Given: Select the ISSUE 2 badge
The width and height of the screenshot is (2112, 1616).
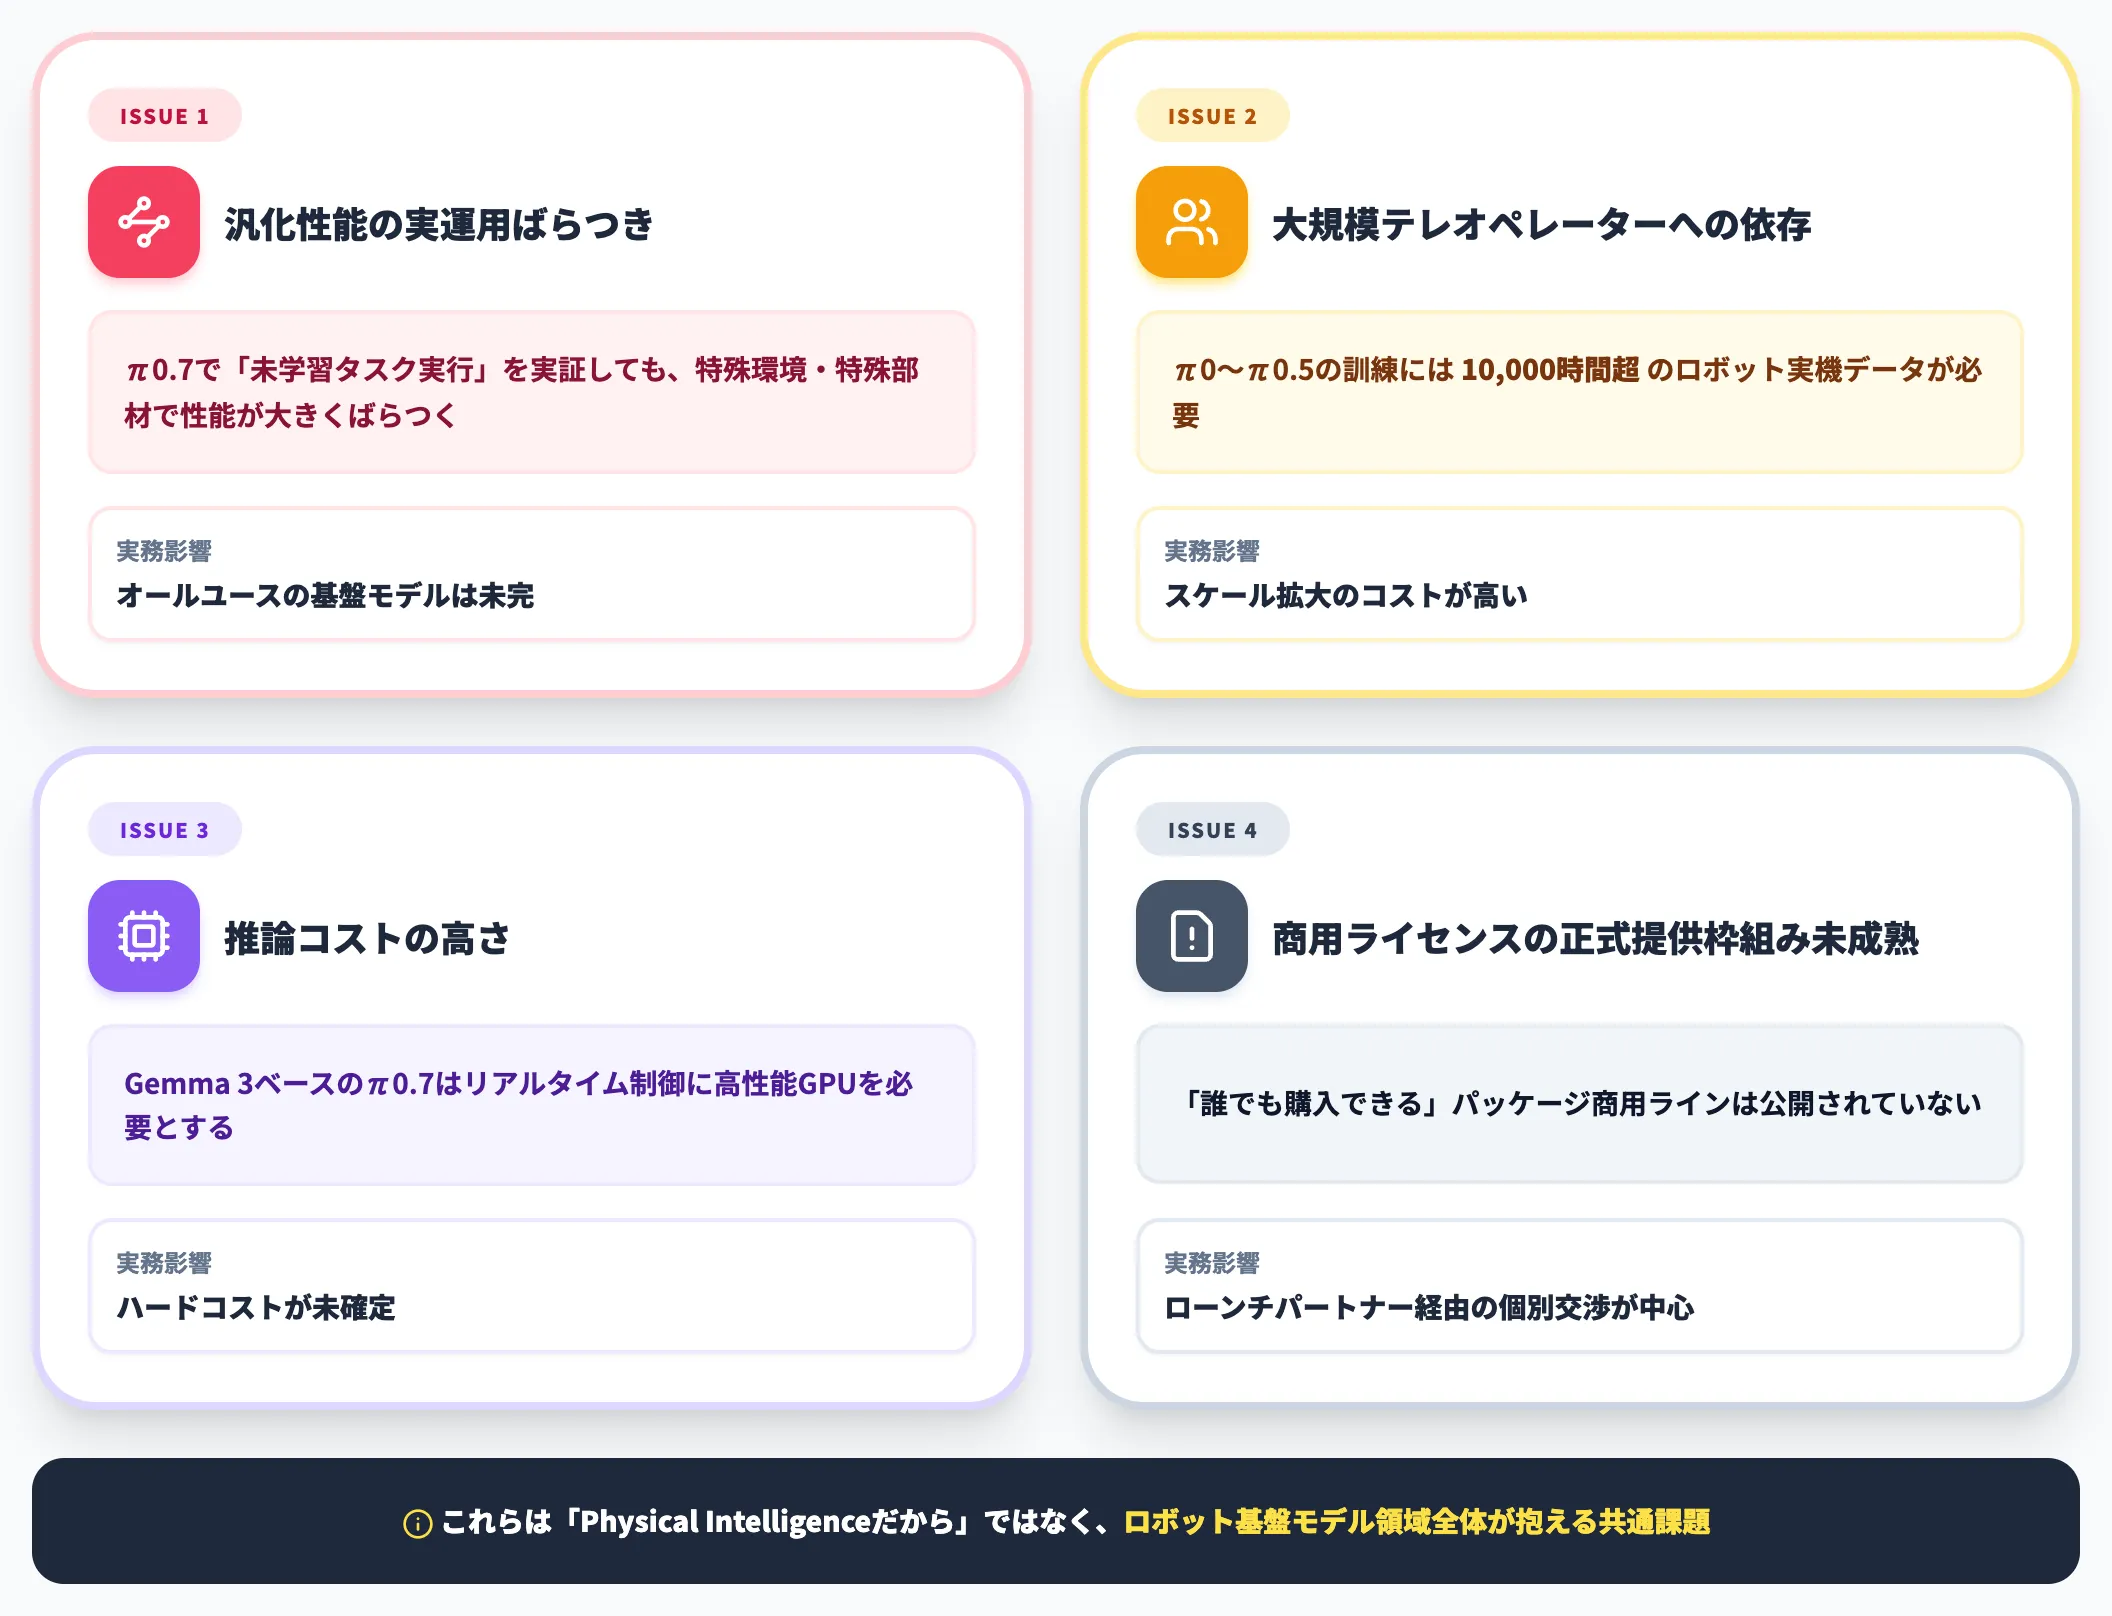Looking at the screenshot, I should pyautogui.click(x=1212, y=116).
